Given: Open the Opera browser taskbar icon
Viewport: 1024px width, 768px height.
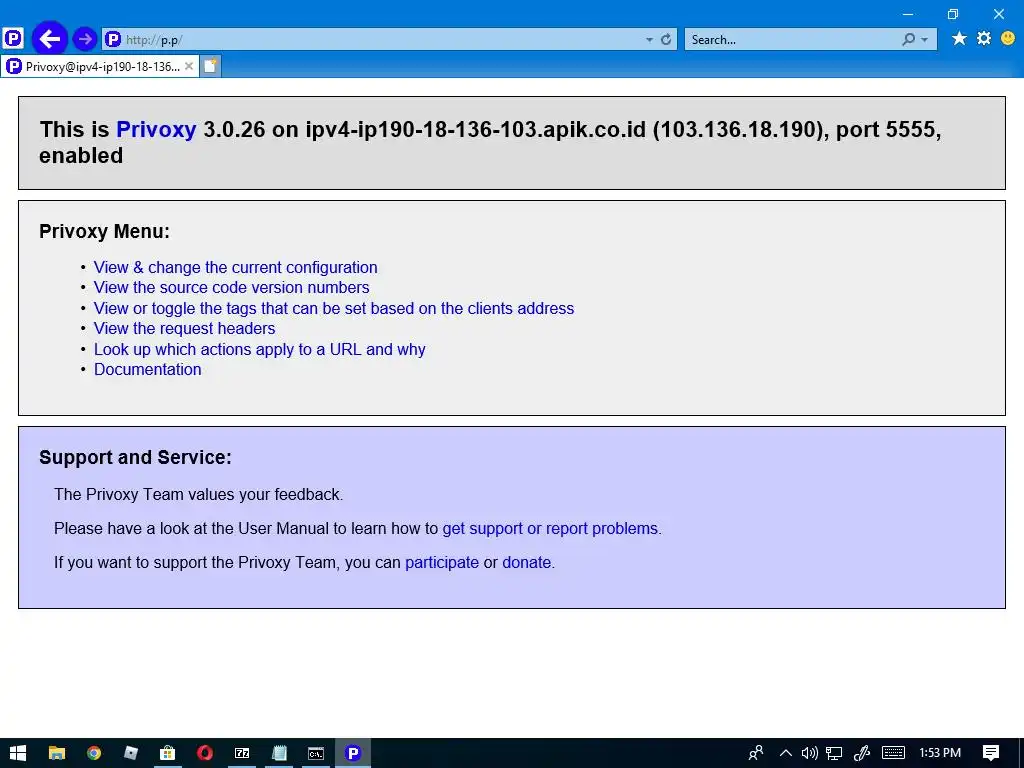Looking at the screenshot, I should point(205,753).
